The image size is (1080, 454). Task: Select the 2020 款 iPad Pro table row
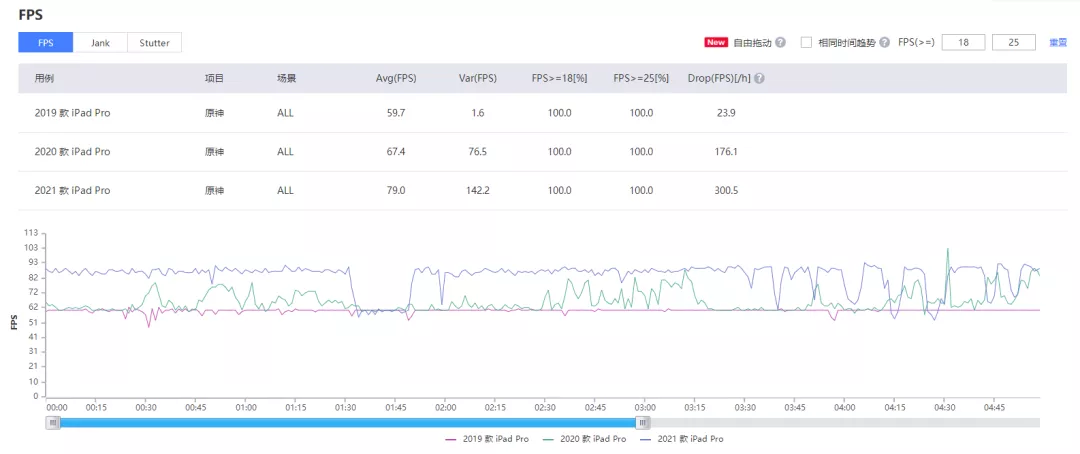pyautogui.click(x=543, y=152)
